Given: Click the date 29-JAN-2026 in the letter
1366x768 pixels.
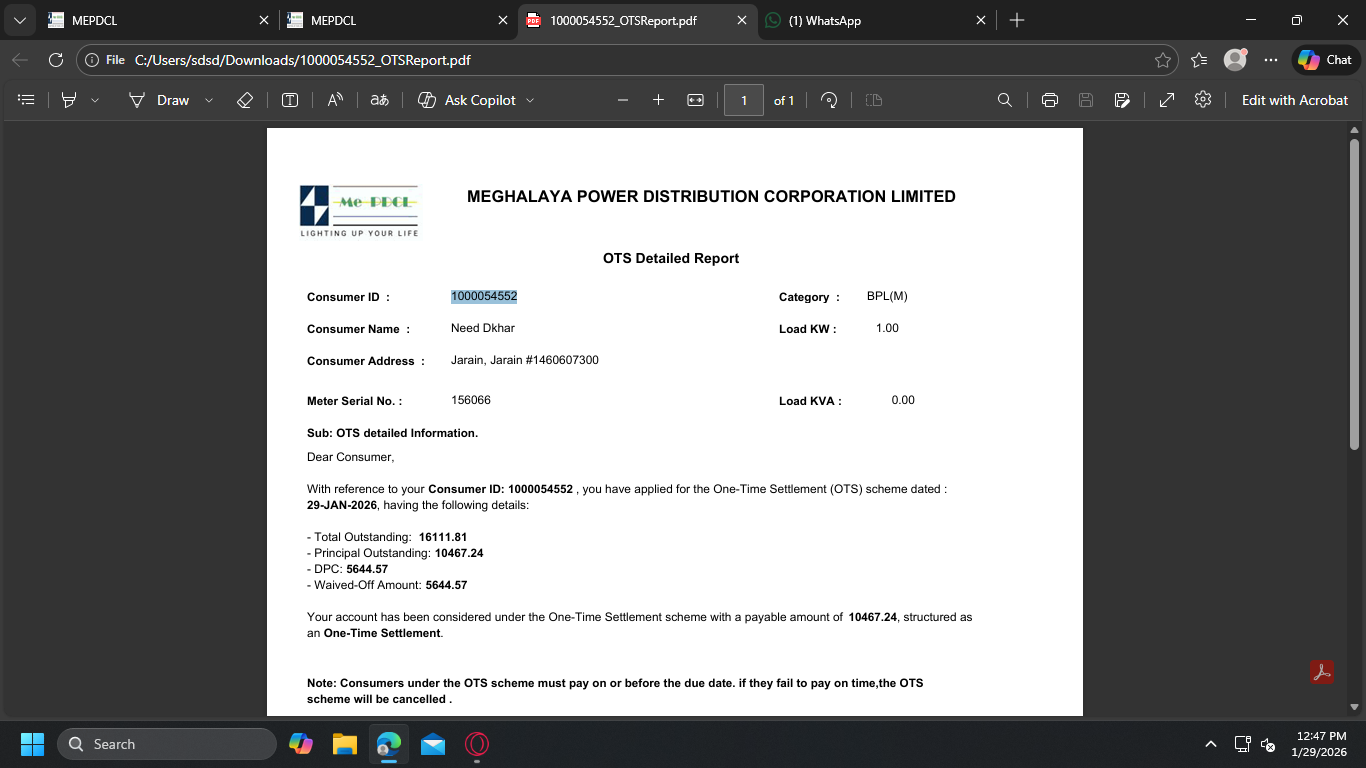Looking at the screenshot, I should pyautogui.click(x=342, y=505).
